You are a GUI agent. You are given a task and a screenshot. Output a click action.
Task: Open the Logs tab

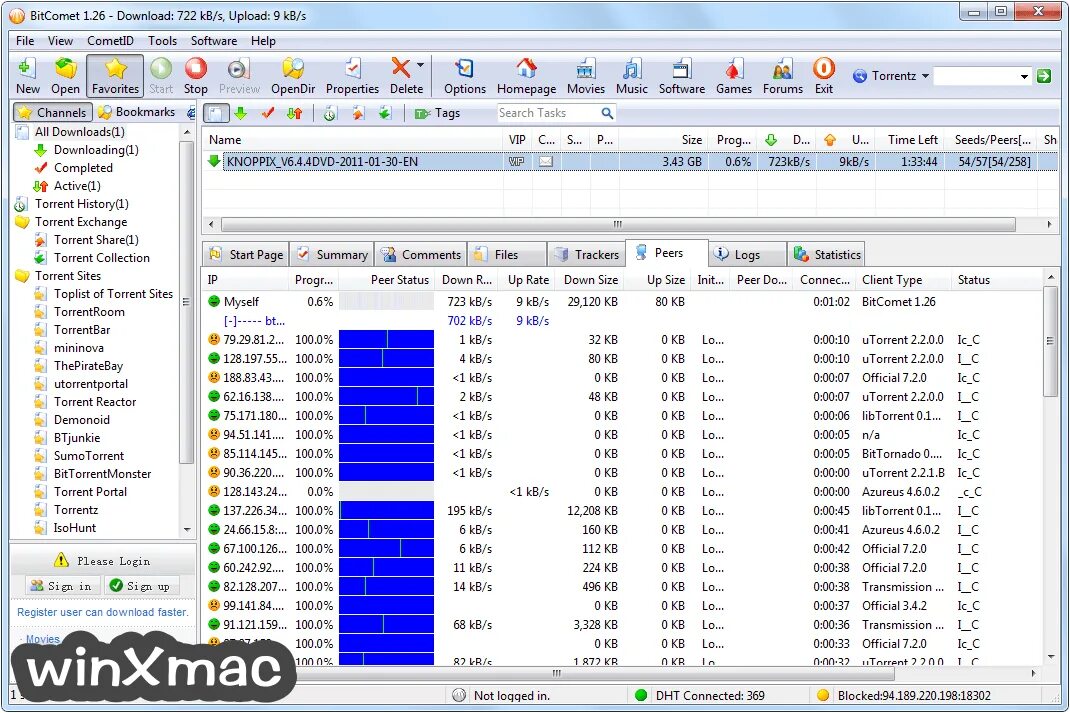pos(747,254)
